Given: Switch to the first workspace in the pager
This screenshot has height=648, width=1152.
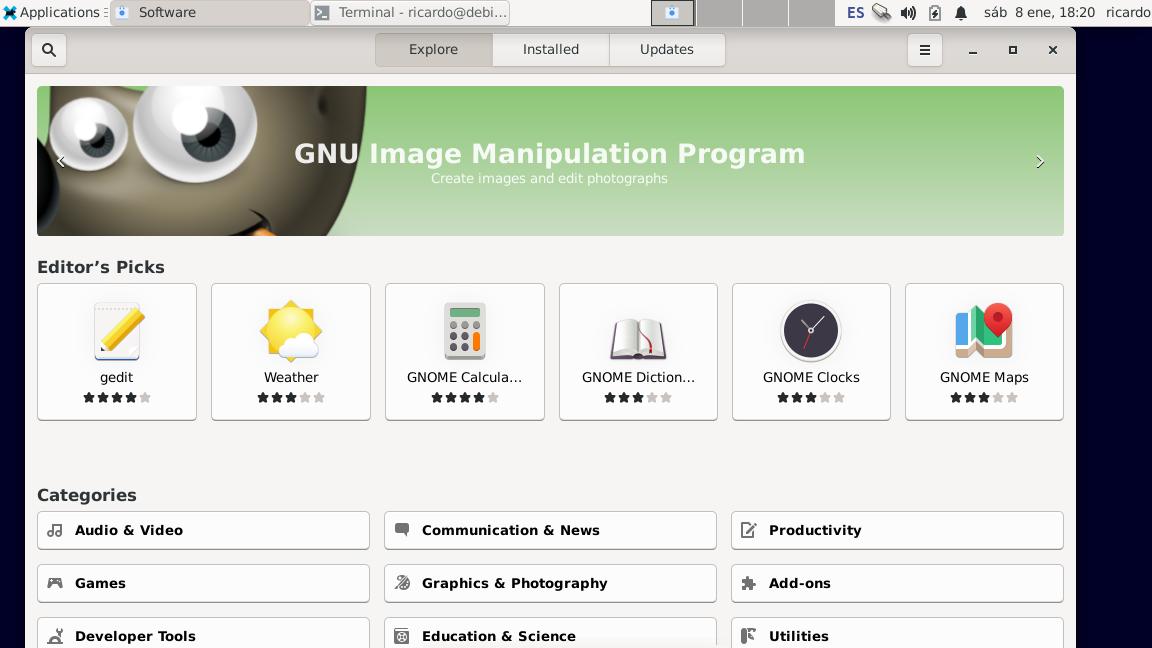Looking at the screenshot, I should tap(672, 12).
